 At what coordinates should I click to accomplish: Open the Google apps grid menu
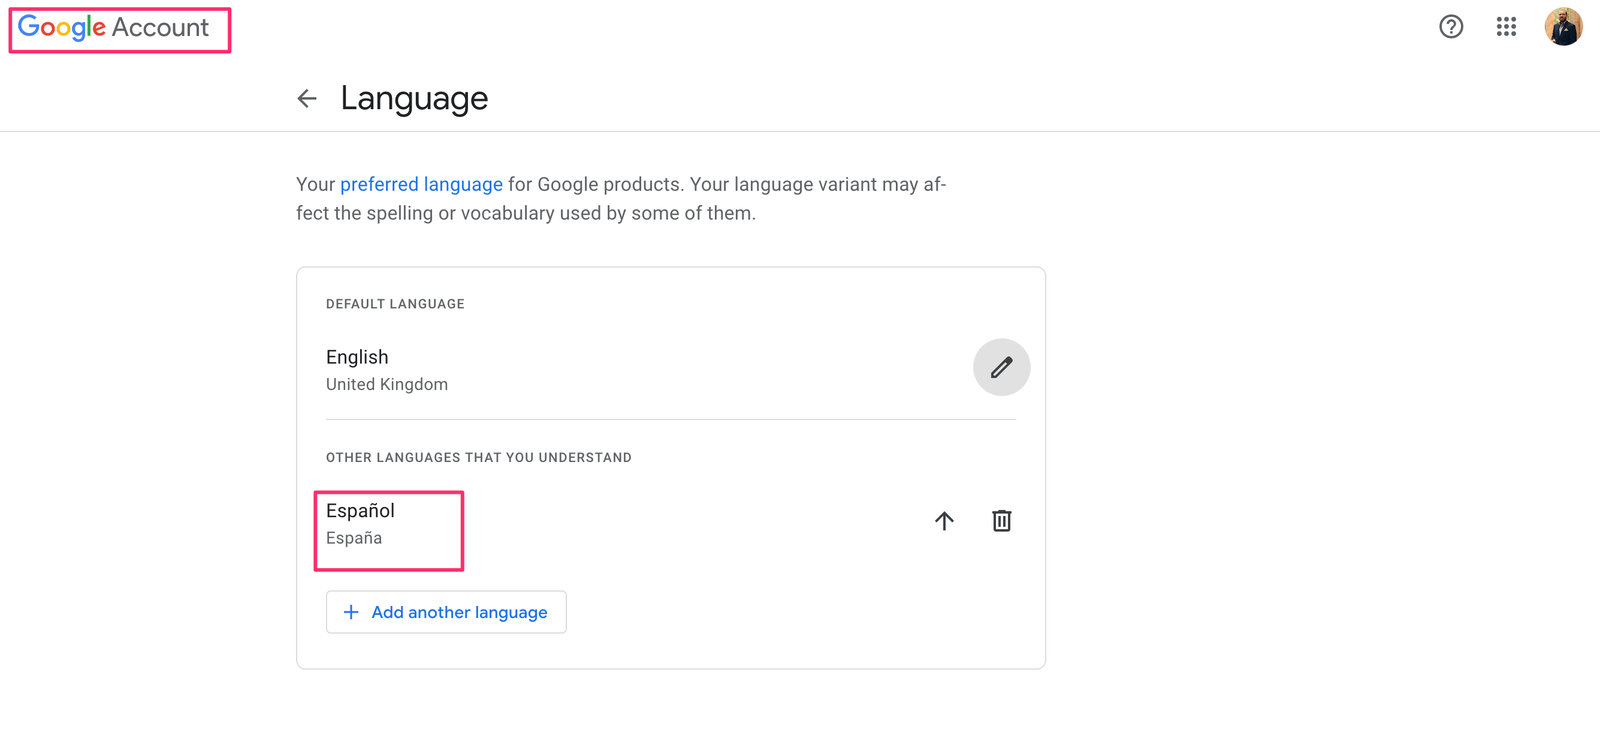tap(1506, 27)
